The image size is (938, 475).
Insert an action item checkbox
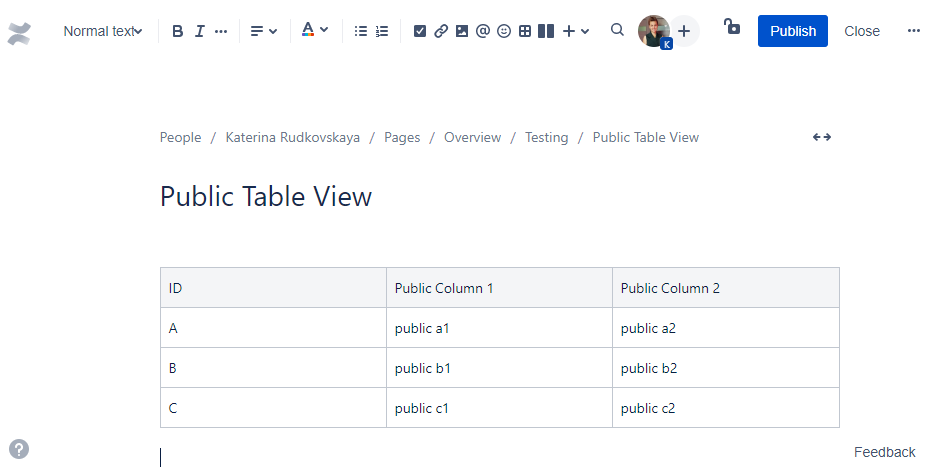point(420,31)
